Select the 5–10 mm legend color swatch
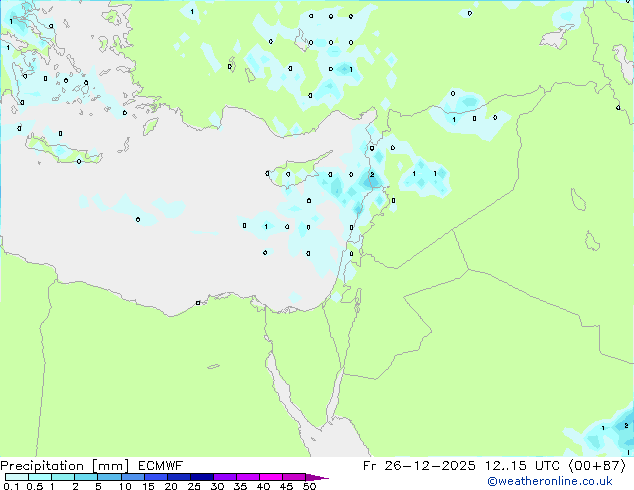This screenshot has width=634, height=490. tap(109, 477)
